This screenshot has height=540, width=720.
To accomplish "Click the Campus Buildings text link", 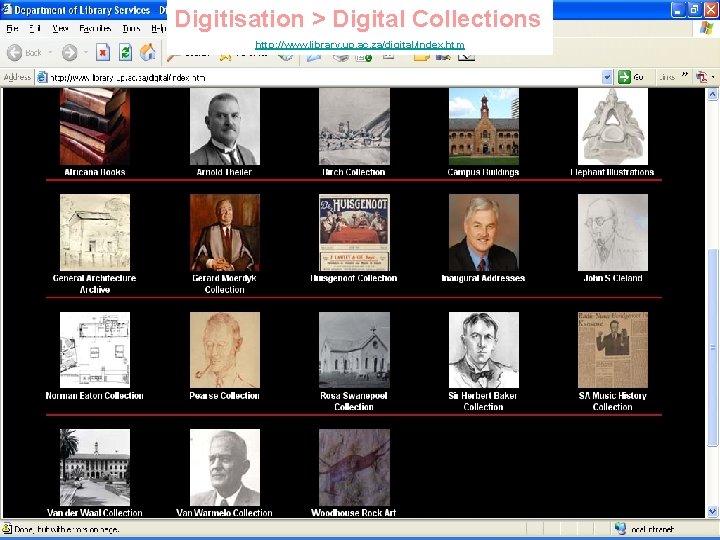I will click(483, 172).
